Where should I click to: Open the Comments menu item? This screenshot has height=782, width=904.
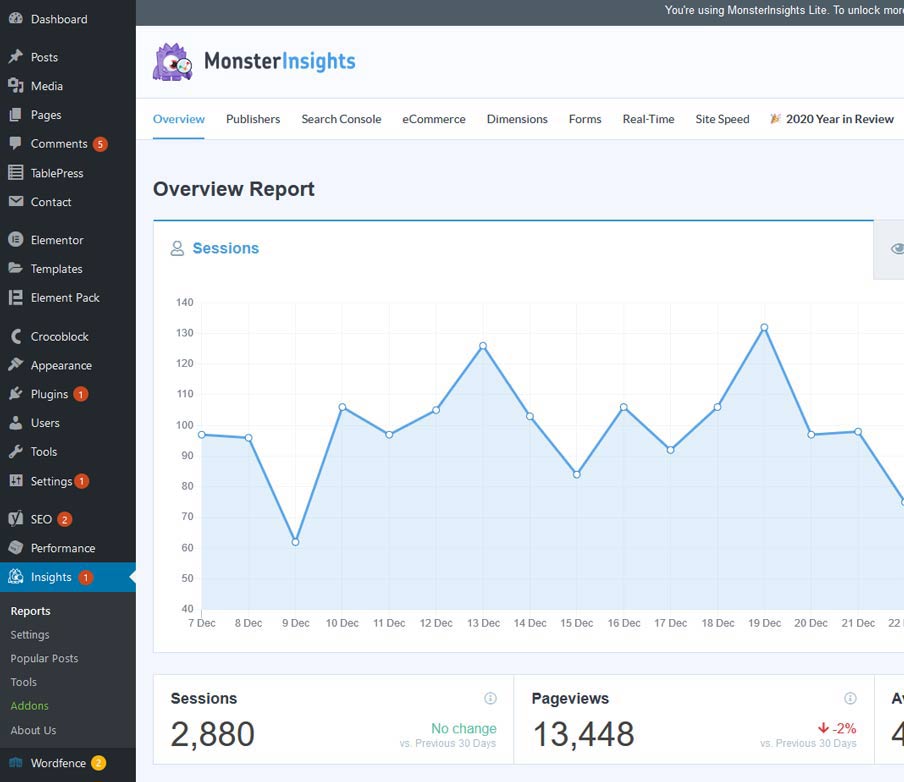(x=68, y=144)
